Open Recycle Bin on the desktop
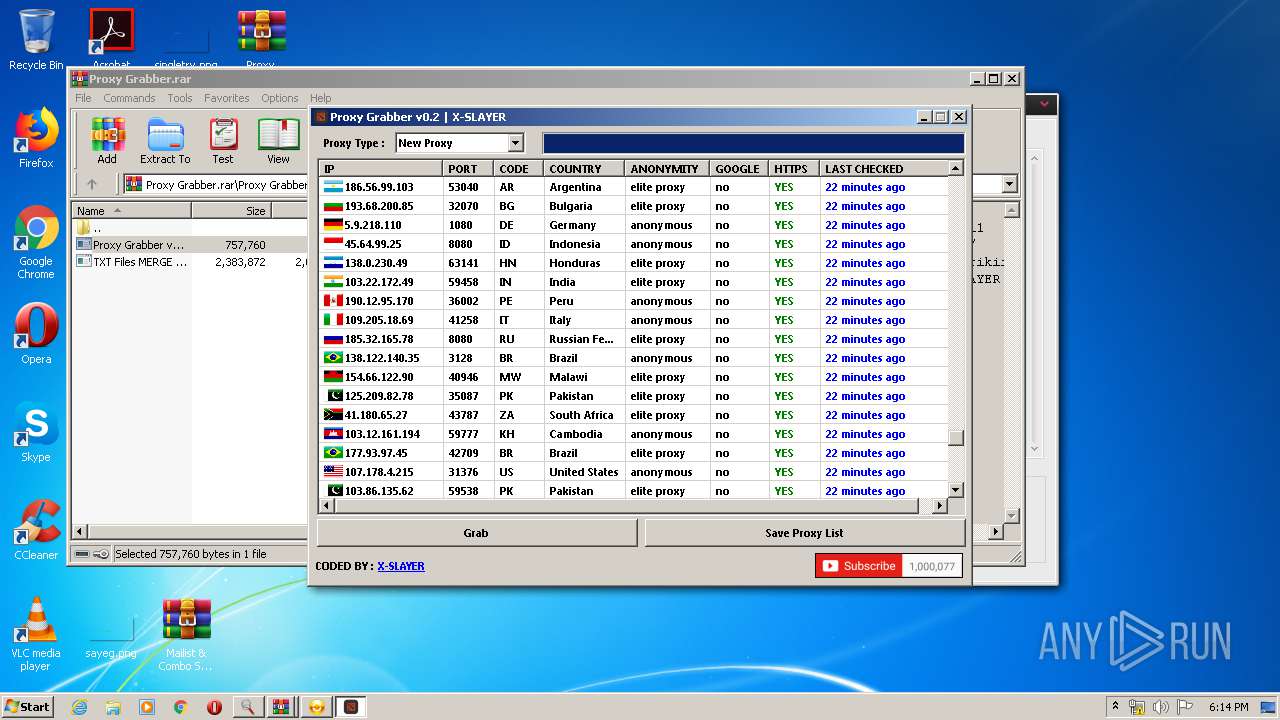1280x720 pixels. 36,40
